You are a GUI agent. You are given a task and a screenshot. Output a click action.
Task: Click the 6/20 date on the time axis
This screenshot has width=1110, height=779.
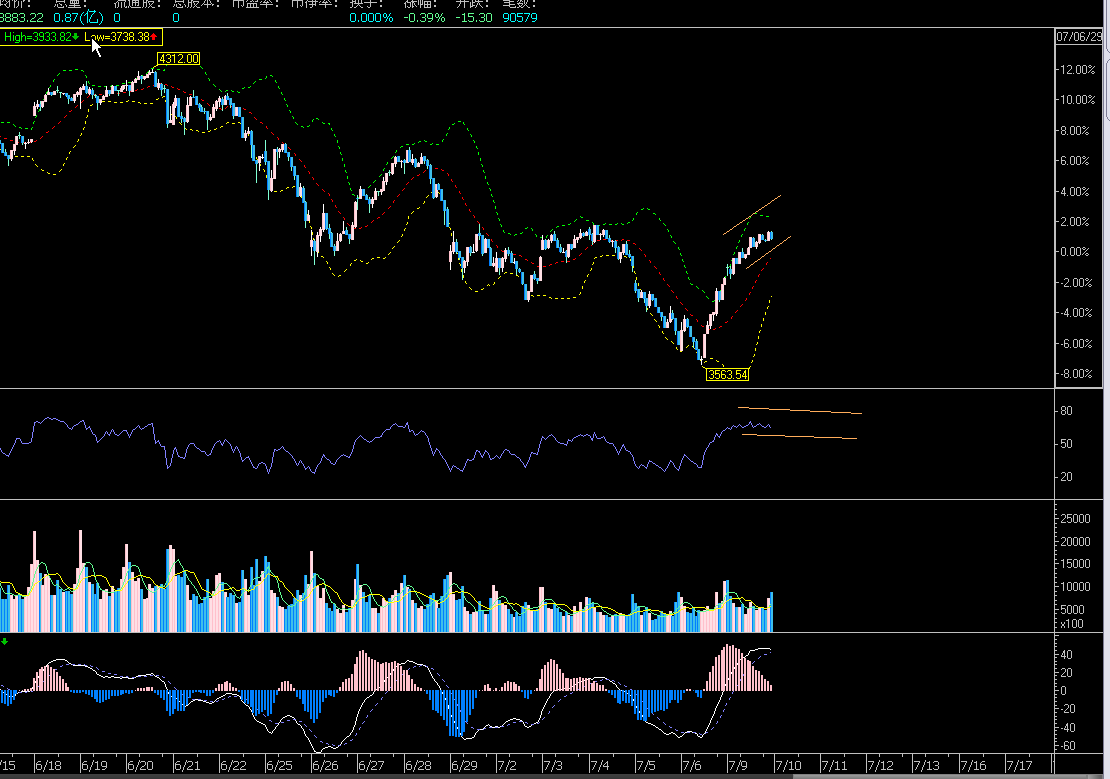140,765
